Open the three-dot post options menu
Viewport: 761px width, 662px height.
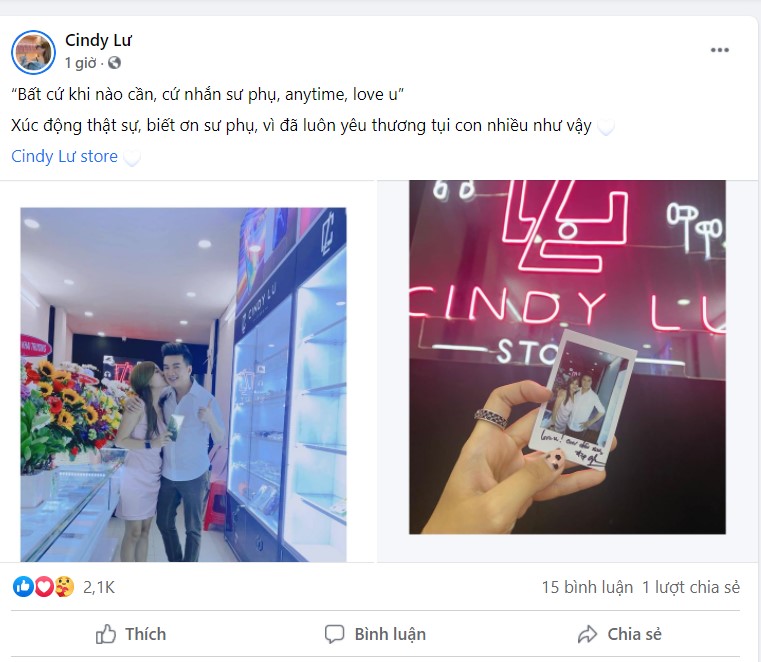click(719, 50)
